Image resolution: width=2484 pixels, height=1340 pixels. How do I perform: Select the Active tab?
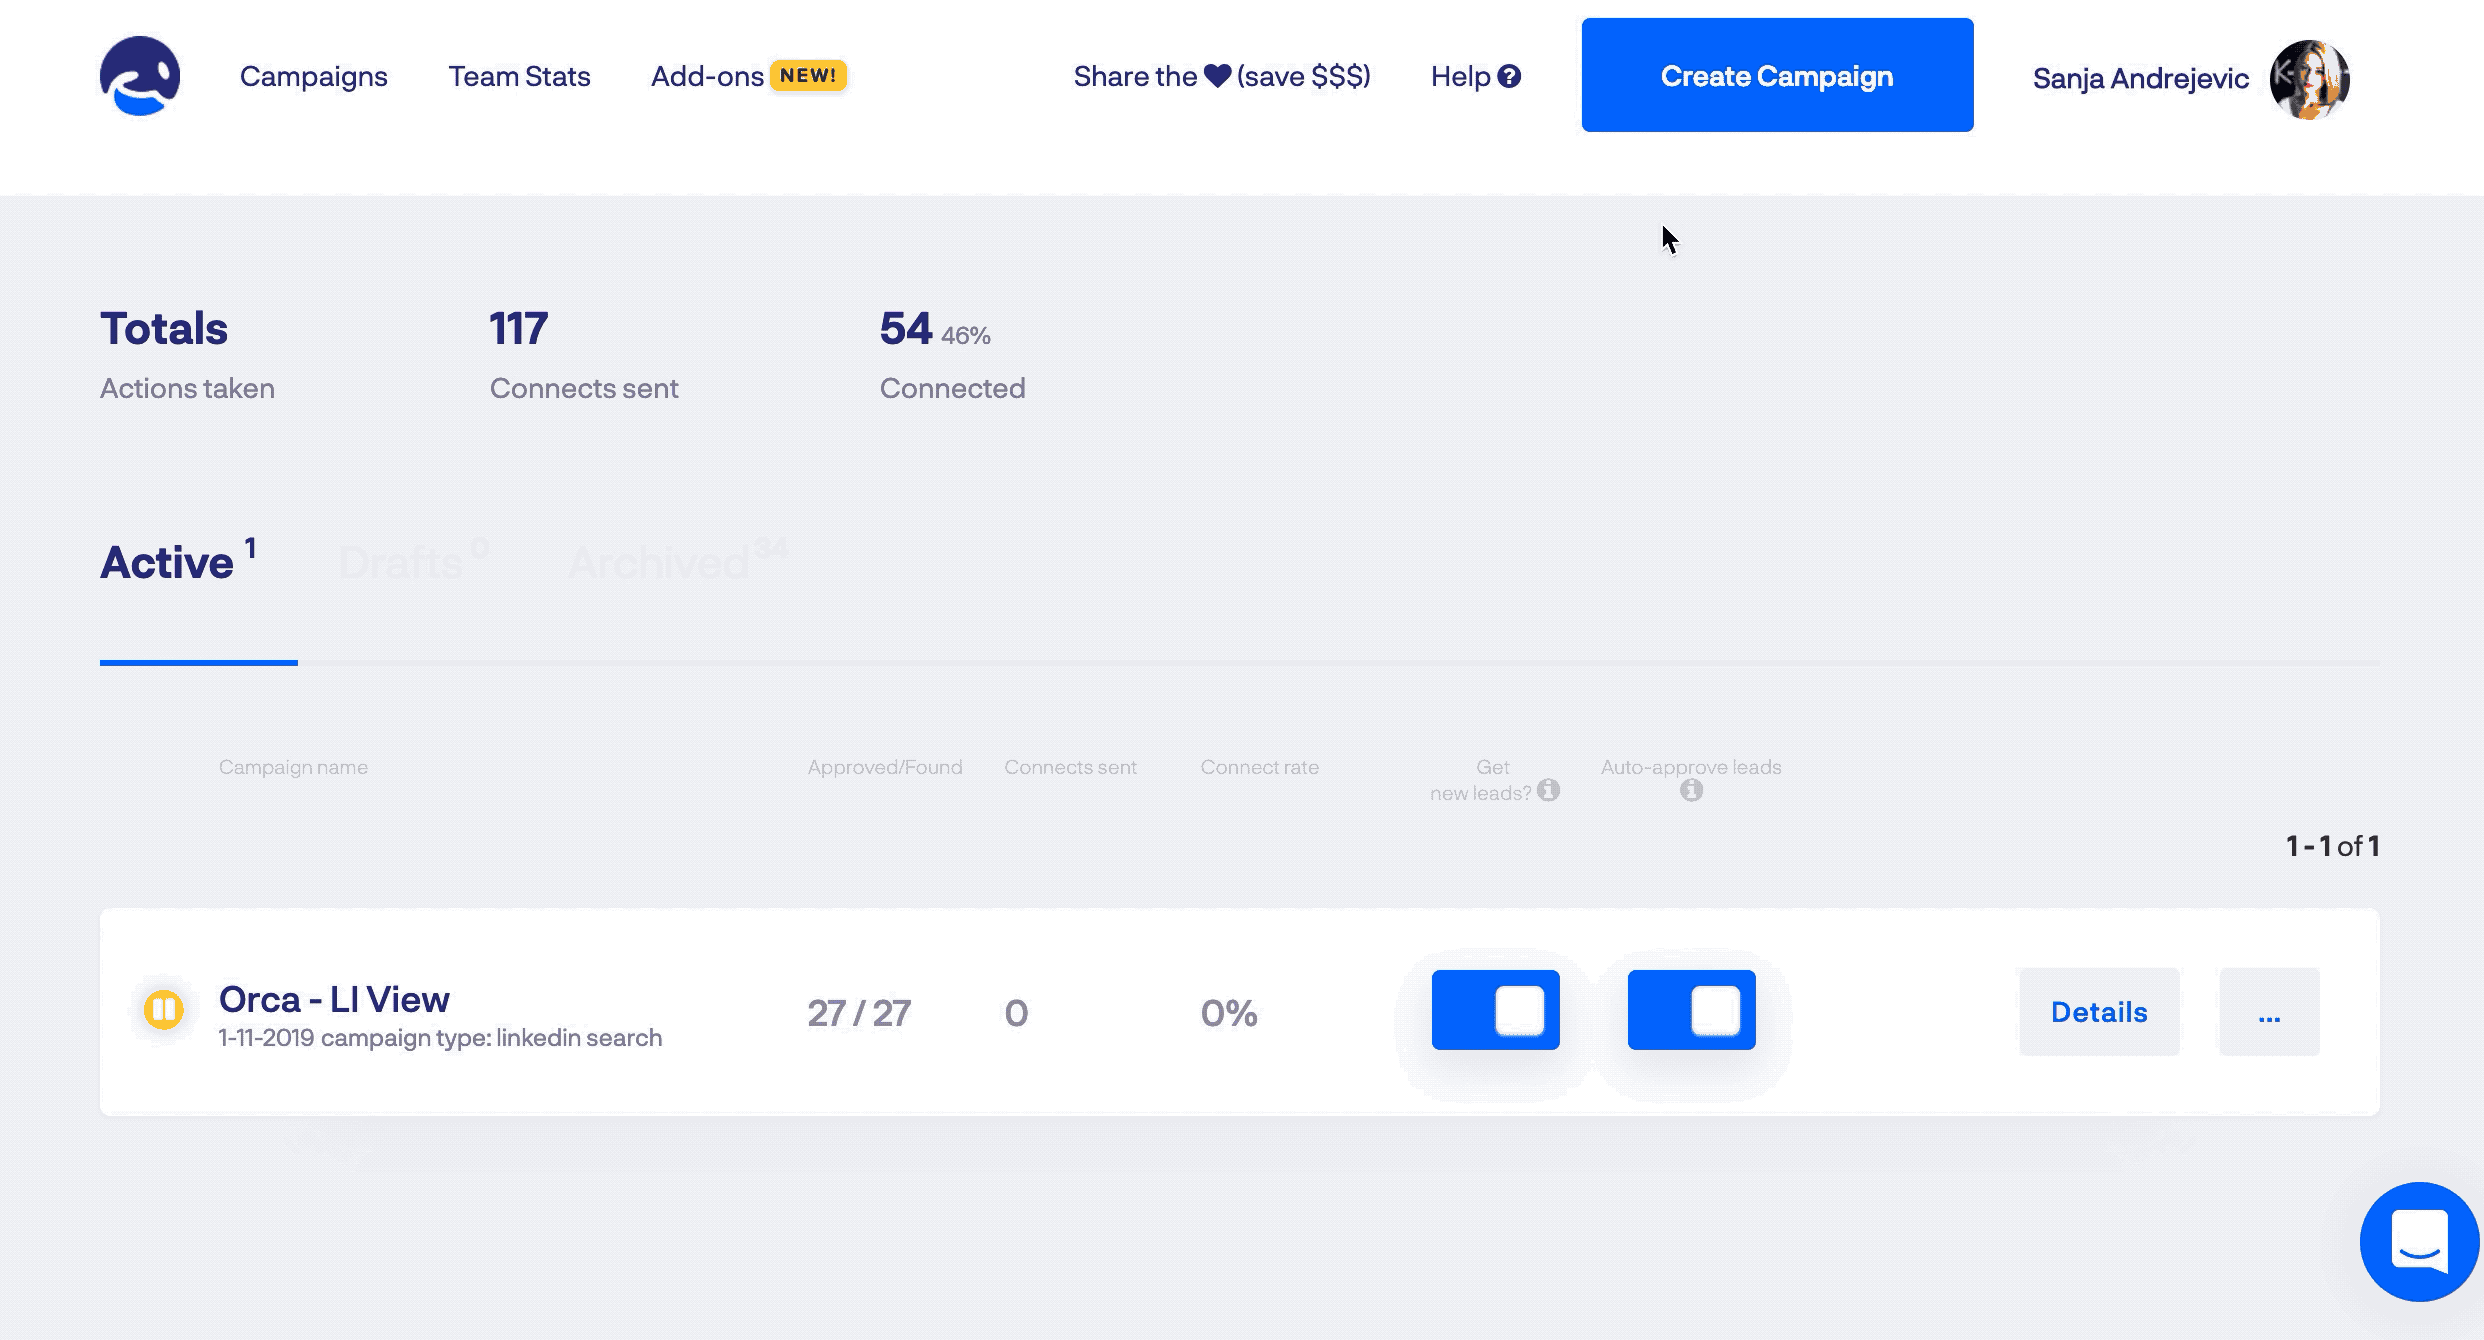click(178, 562)
